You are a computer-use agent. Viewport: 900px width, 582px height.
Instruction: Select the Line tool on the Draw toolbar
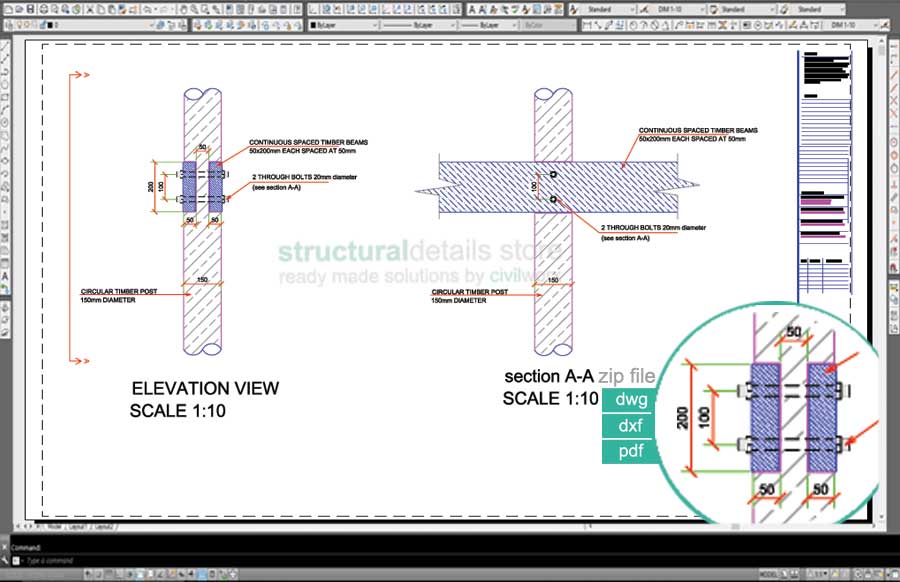pyautogui.click(x=7, y=46)
